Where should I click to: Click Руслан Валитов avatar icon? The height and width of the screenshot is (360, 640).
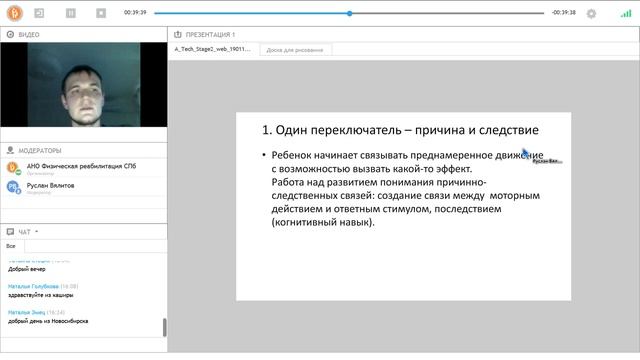(13, 187)
